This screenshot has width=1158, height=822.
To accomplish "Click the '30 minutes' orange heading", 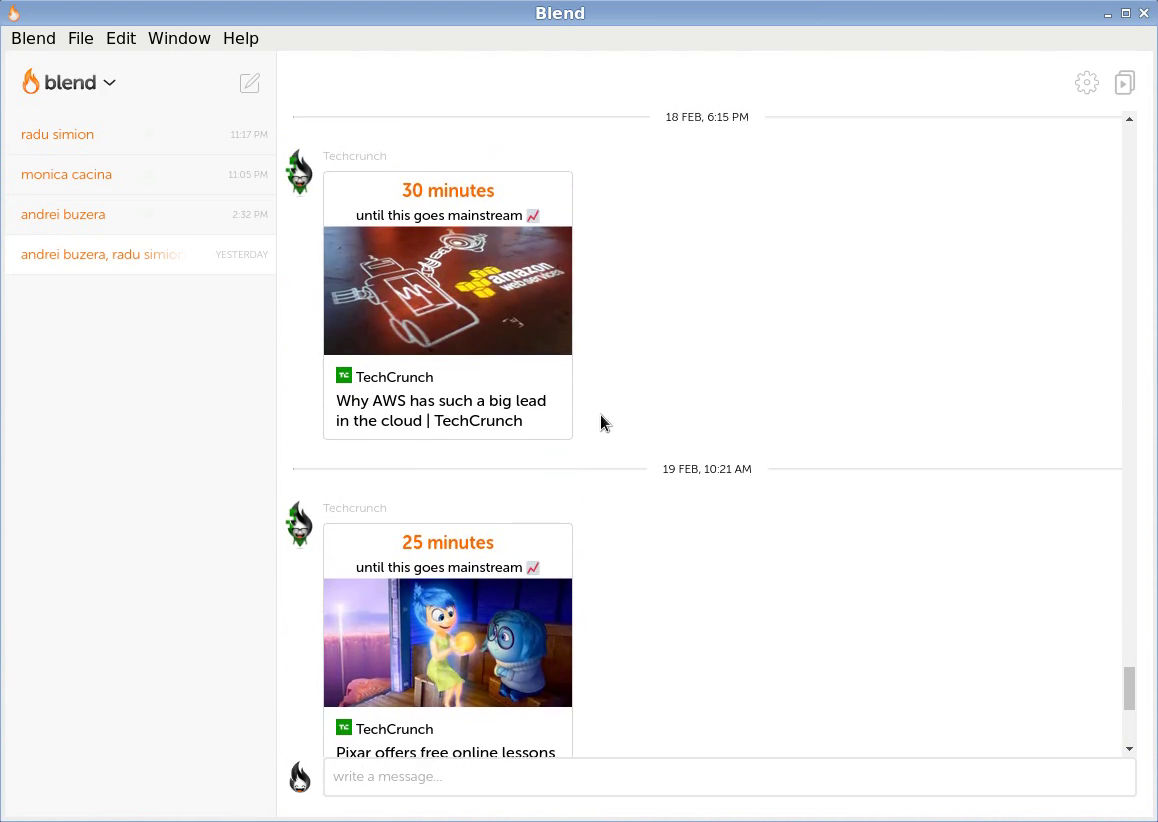I will point(448,191).
